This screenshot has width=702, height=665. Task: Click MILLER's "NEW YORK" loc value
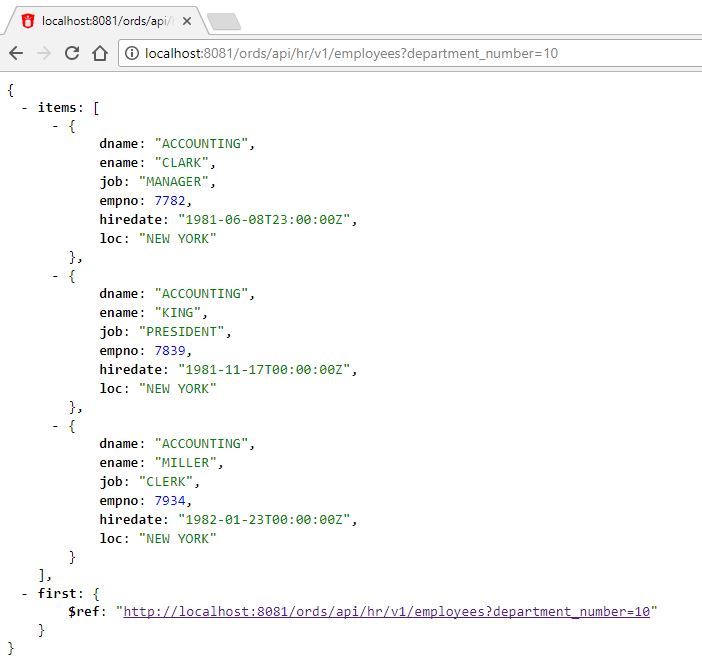pos(177,539)
